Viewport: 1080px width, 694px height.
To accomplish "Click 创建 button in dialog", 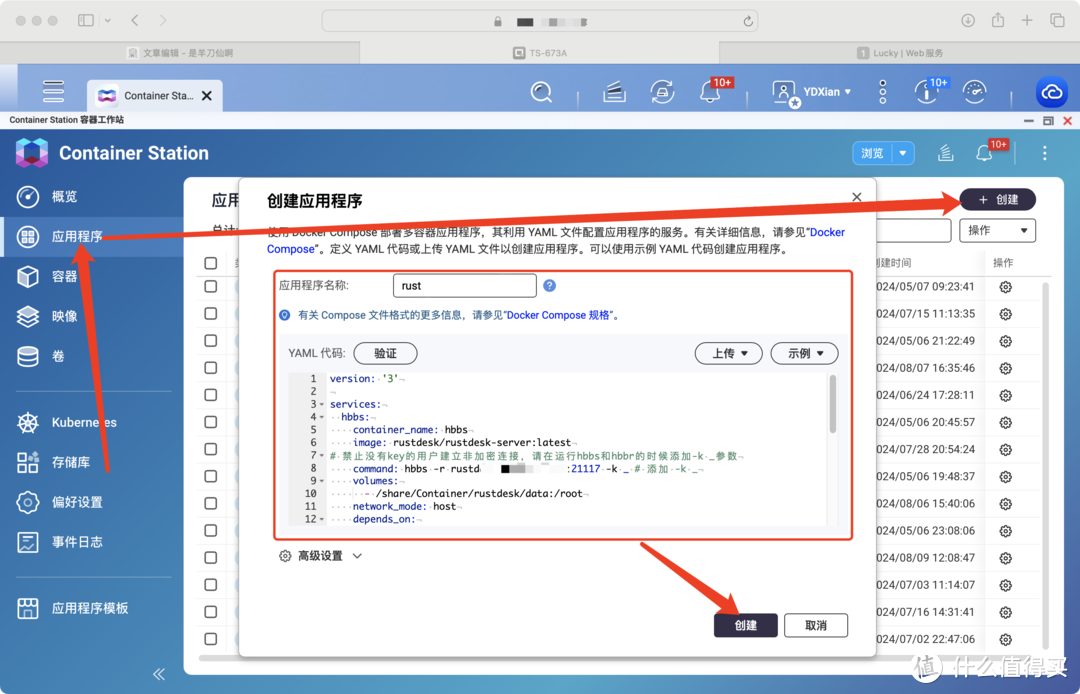I will [x=746, y=625].
